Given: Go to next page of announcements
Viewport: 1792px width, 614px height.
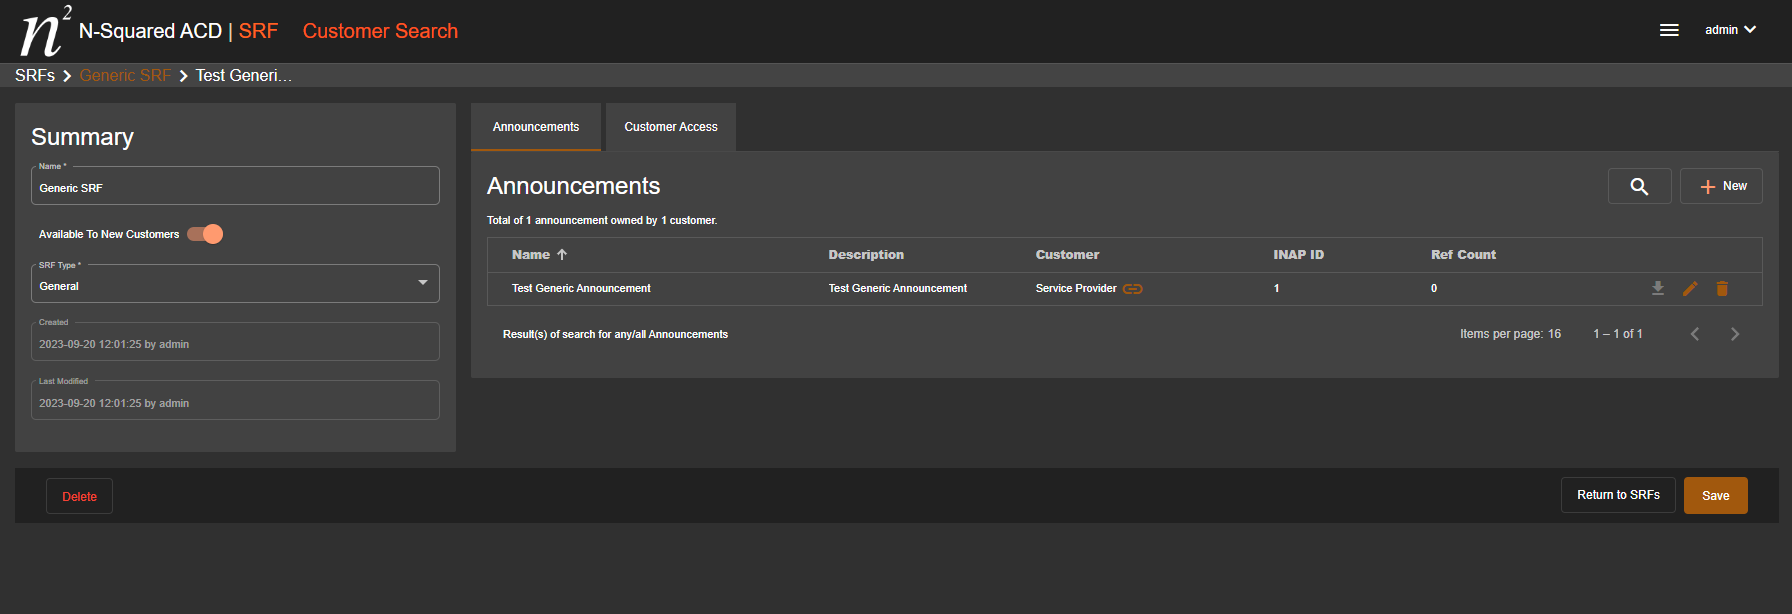Looking at the screenshot, I should [x=1735, y=334].
